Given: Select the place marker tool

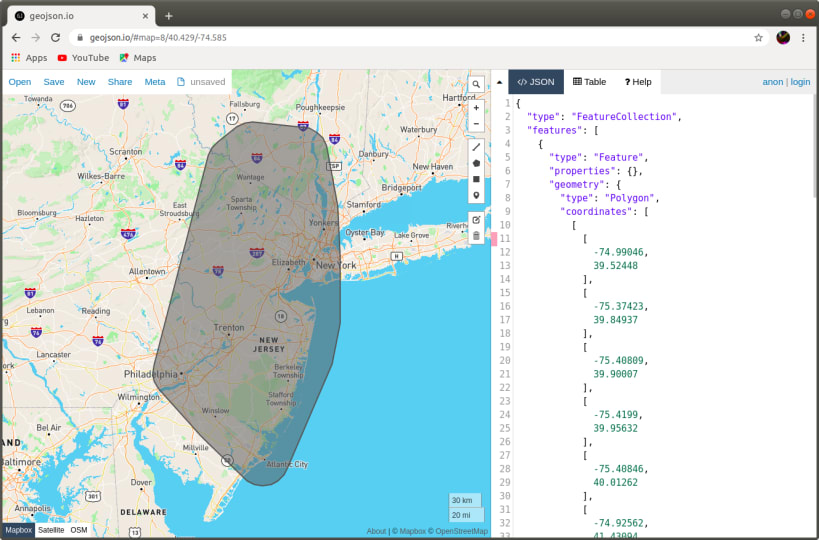Looking at the screenshot, I should [x=476, y=195].
